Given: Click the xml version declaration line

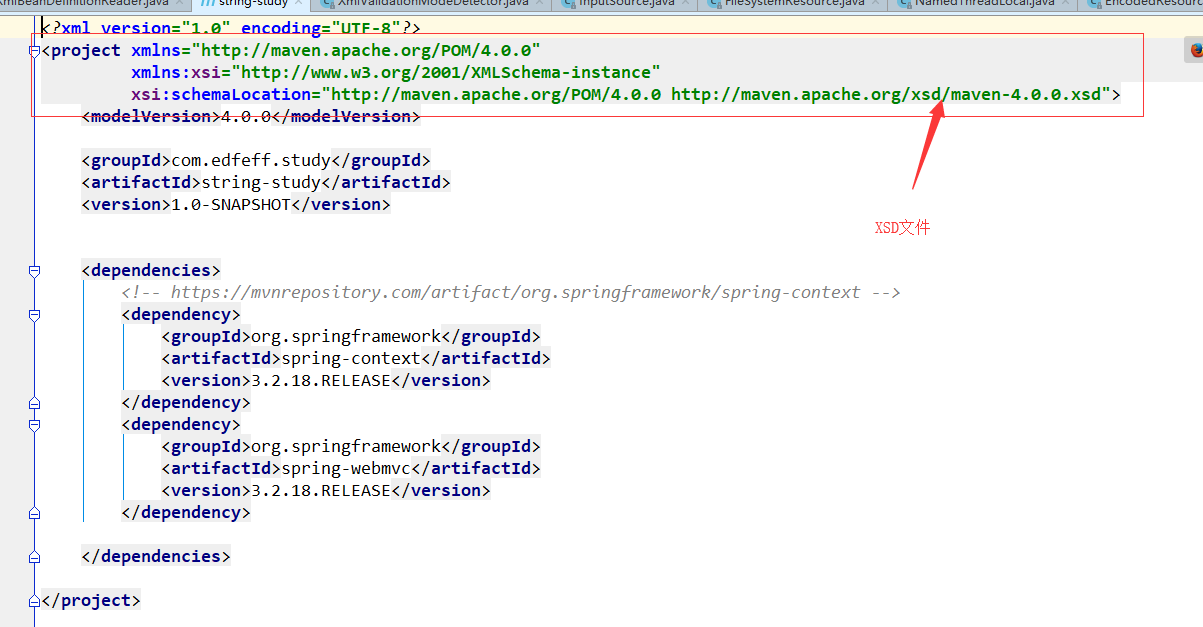Looking at the screenshot, I should click(x=231, y=28).
